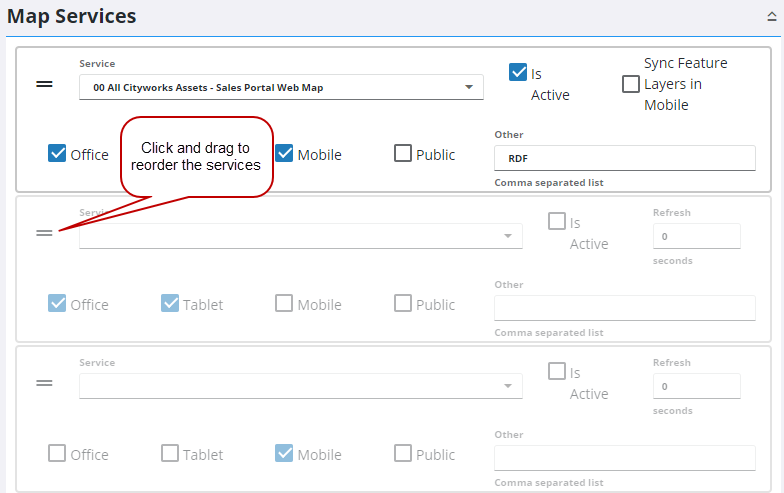
Task: Check Is Active for the second service
Action: 557,222
